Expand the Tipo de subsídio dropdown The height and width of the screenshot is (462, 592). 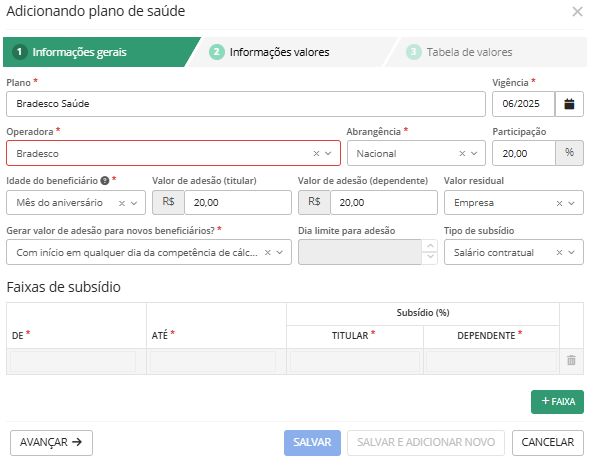tap(572, 252)
